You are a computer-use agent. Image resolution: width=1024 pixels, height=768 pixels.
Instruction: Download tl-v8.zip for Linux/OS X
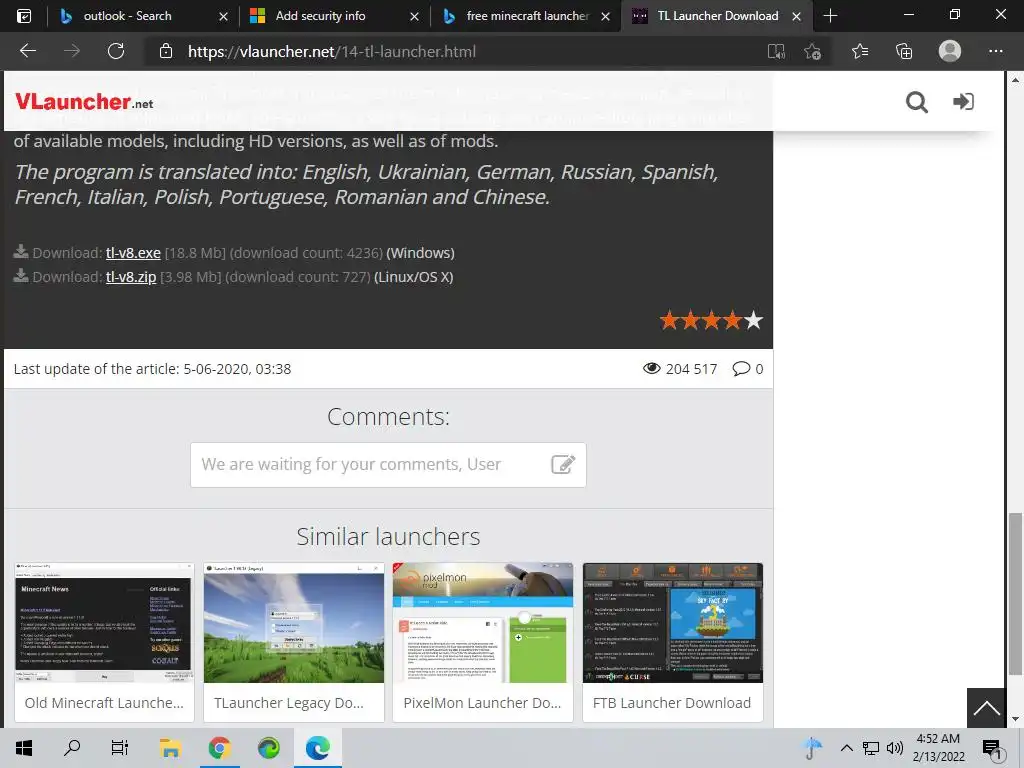click(x=131, y=277)
